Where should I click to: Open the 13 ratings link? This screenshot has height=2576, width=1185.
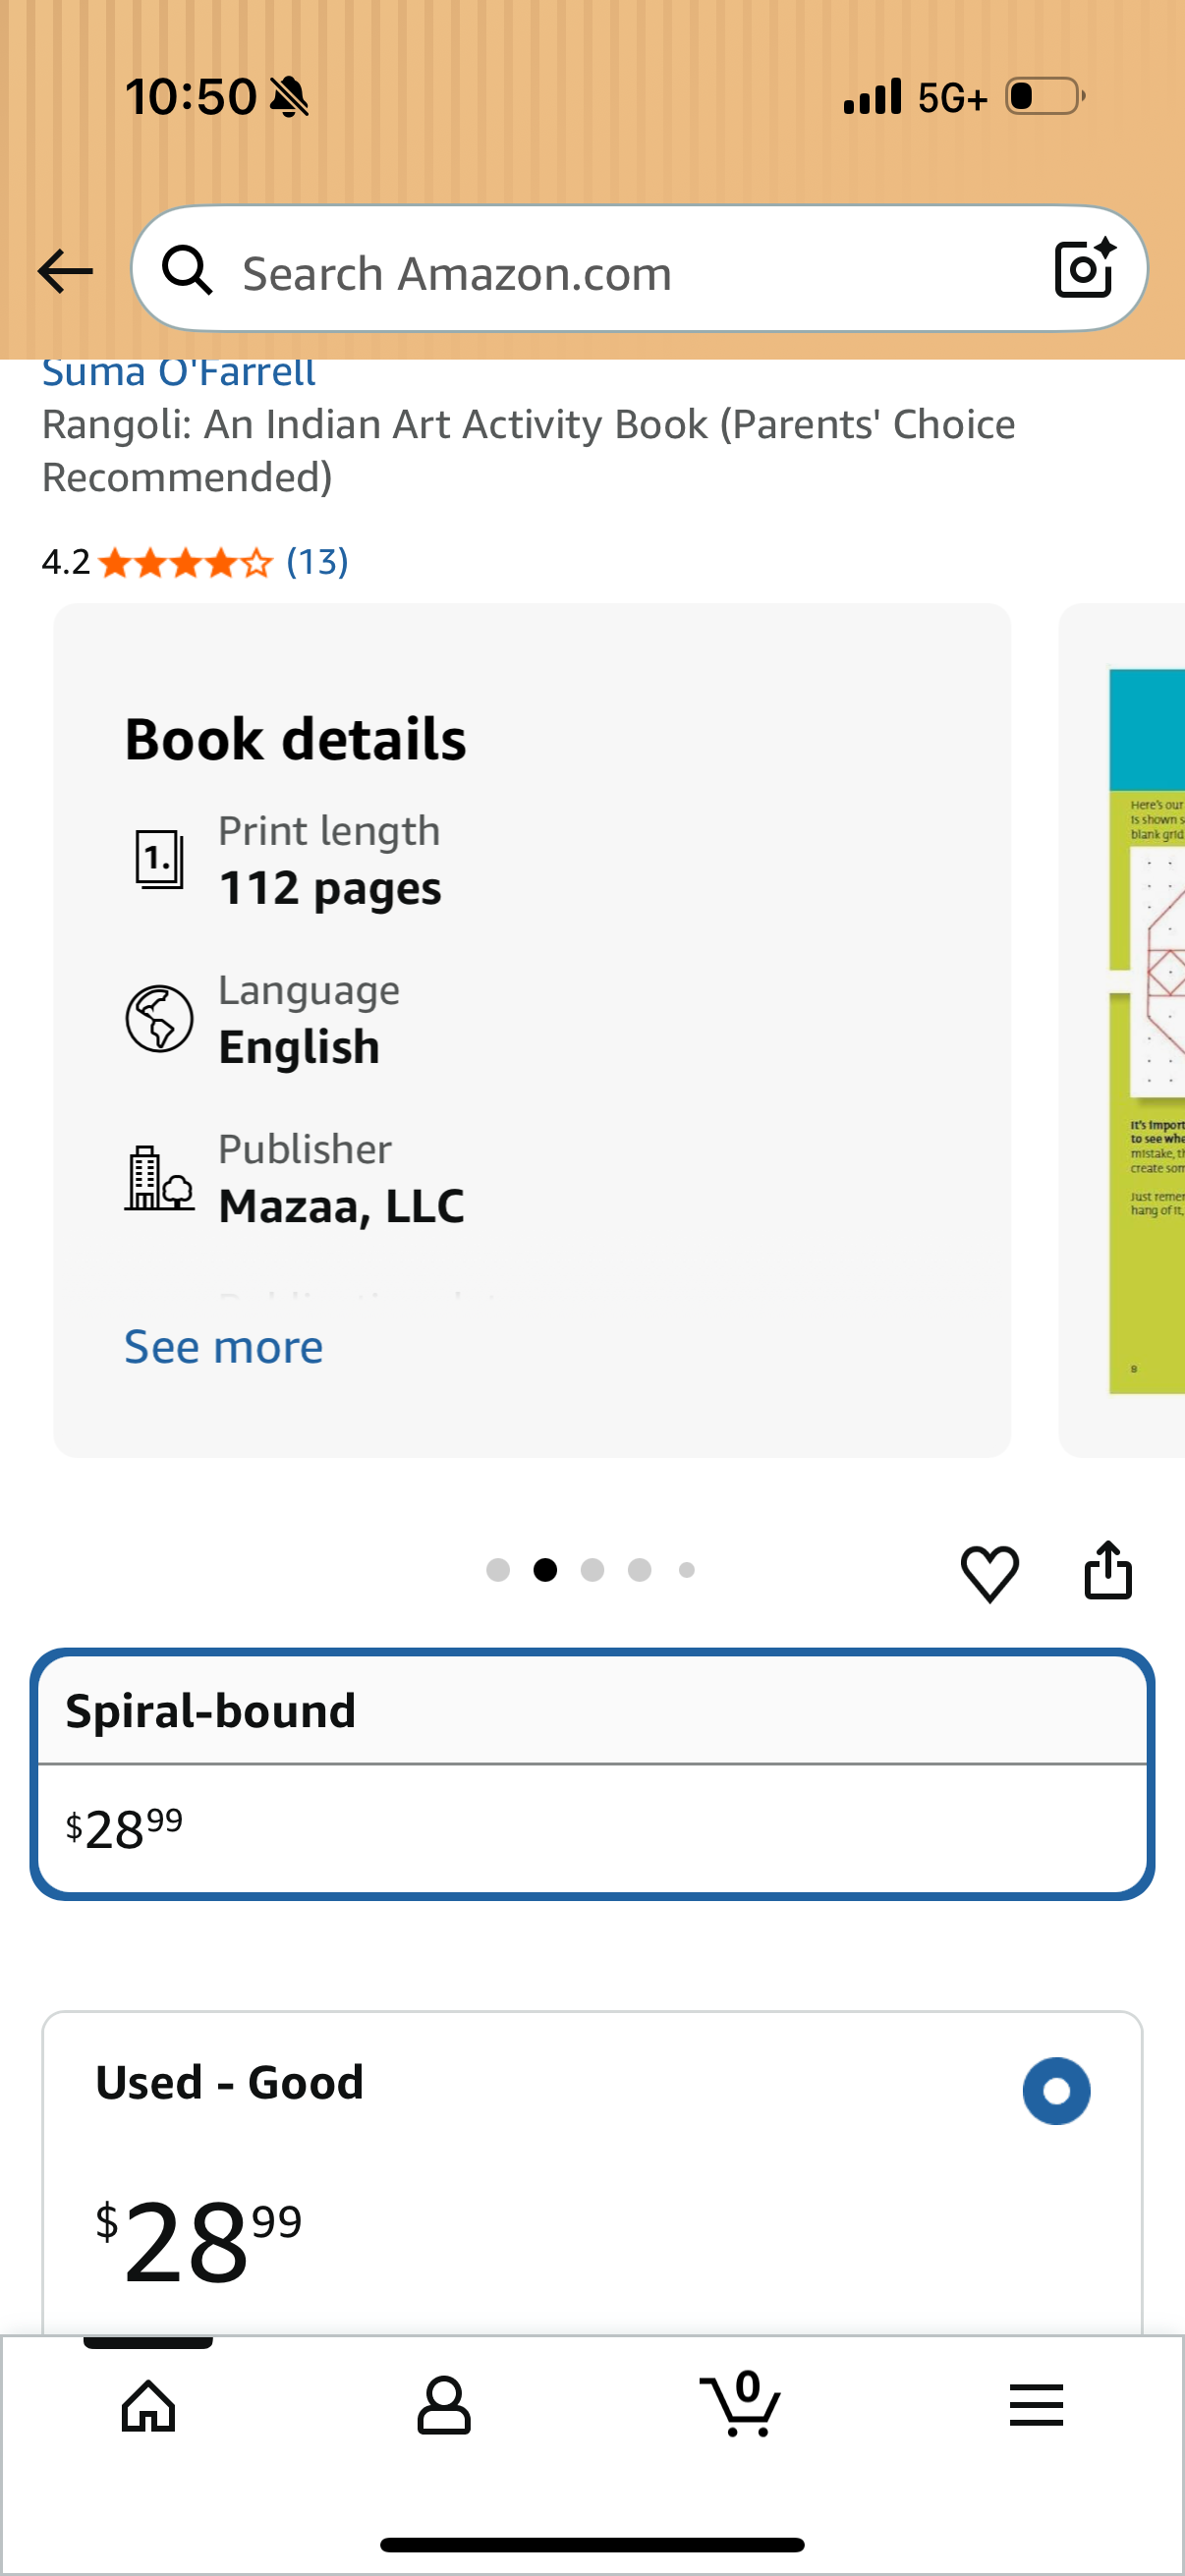tap(317, 562)
